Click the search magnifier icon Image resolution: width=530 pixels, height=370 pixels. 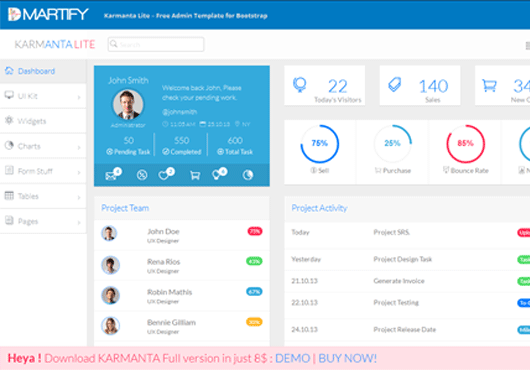click(114, 44)
